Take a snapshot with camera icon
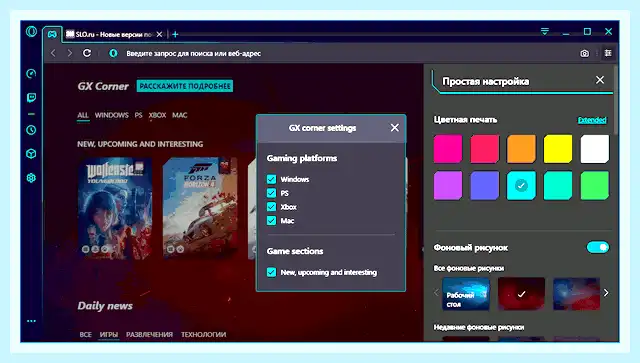 click(584, 53)
